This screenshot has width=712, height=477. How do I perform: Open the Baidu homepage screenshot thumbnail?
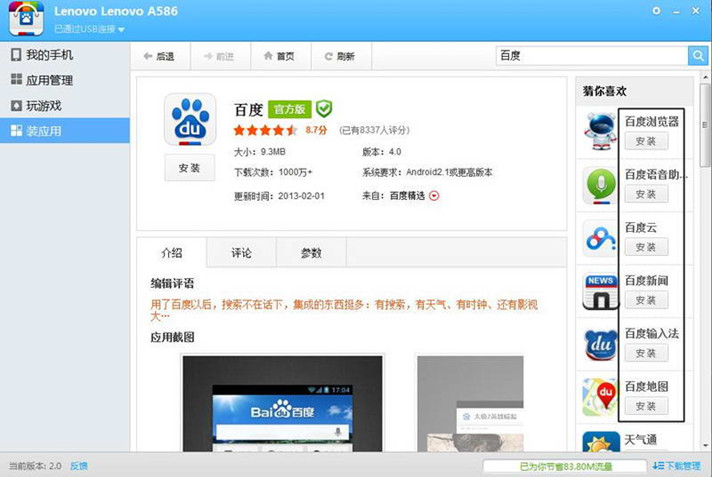tap(282, 403)
